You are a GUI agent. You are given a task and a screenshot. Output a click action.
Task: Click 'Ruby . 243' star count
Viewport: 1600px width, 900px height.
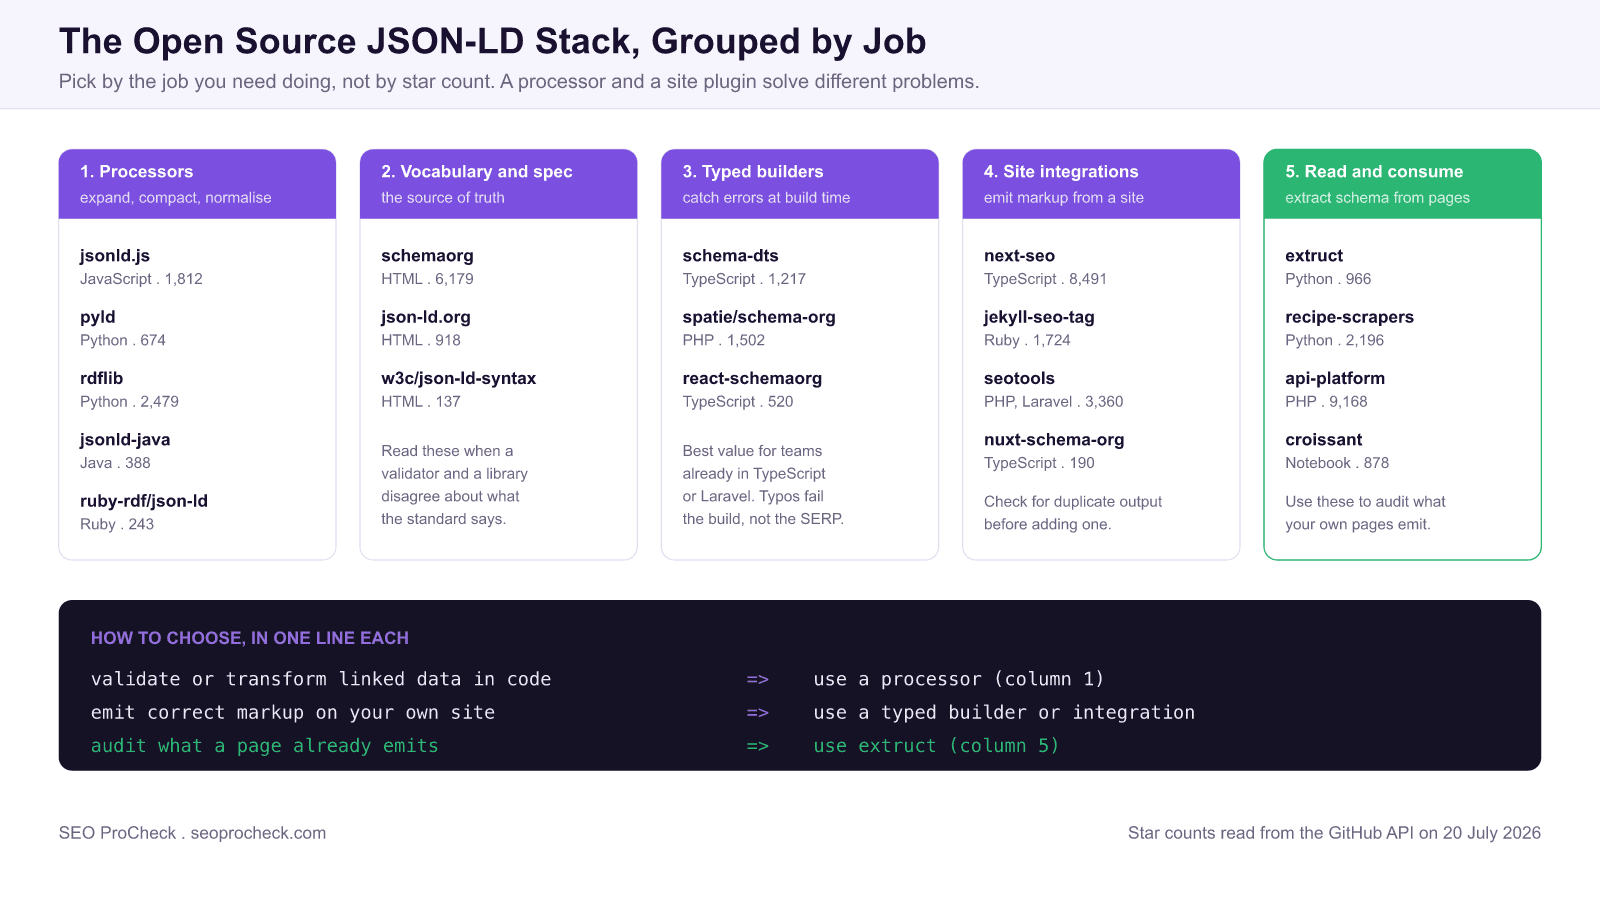click(x=117, y=524)
